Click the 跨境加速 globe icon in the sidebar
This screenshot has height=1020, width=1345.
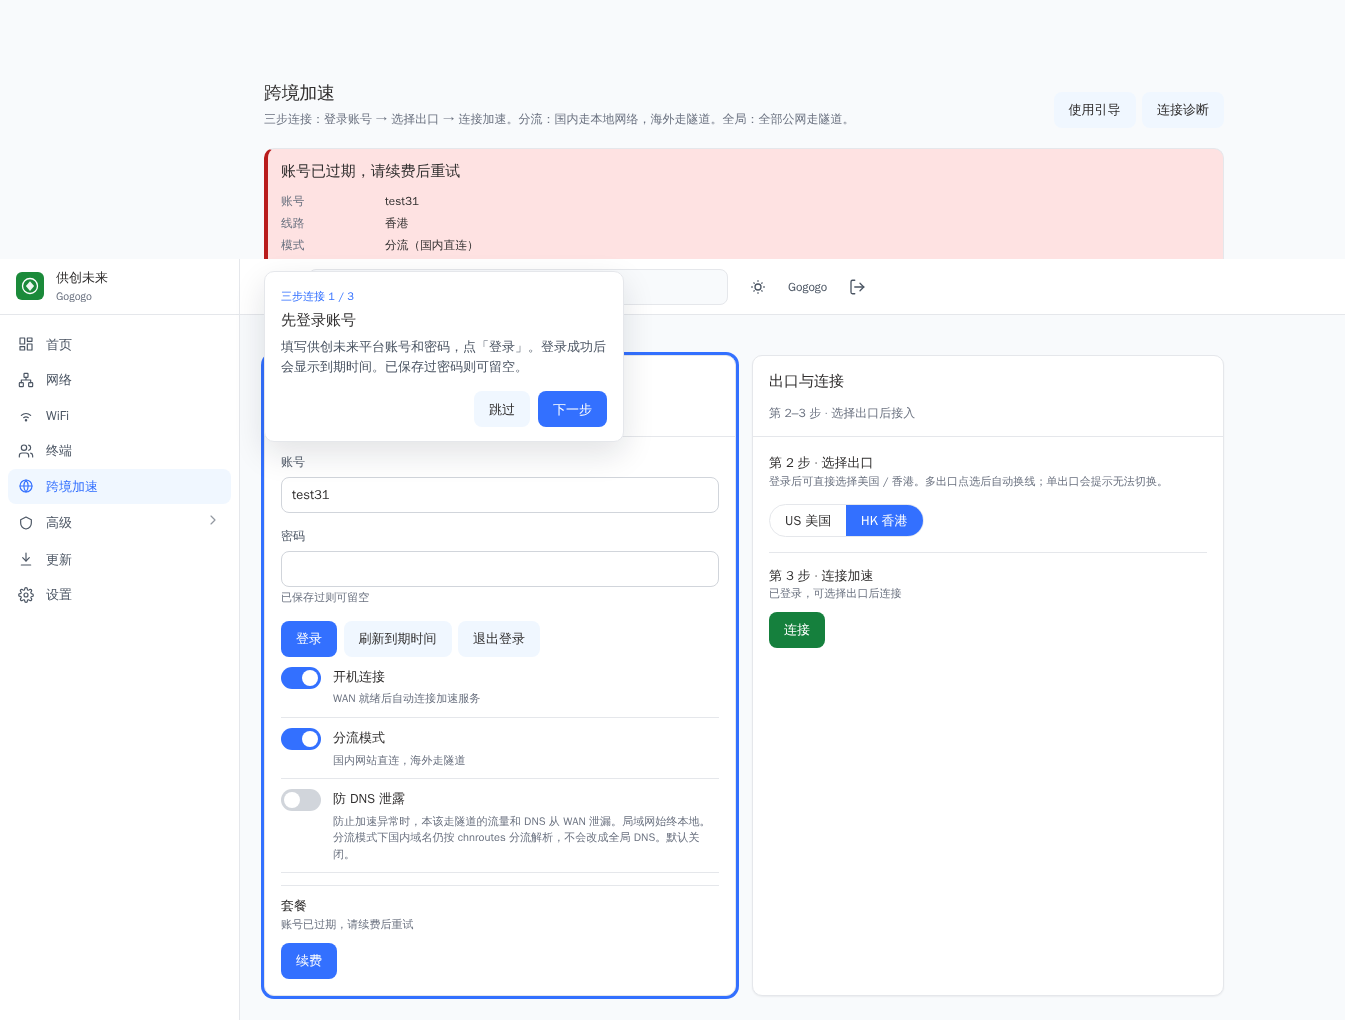(x=26, y=486)
